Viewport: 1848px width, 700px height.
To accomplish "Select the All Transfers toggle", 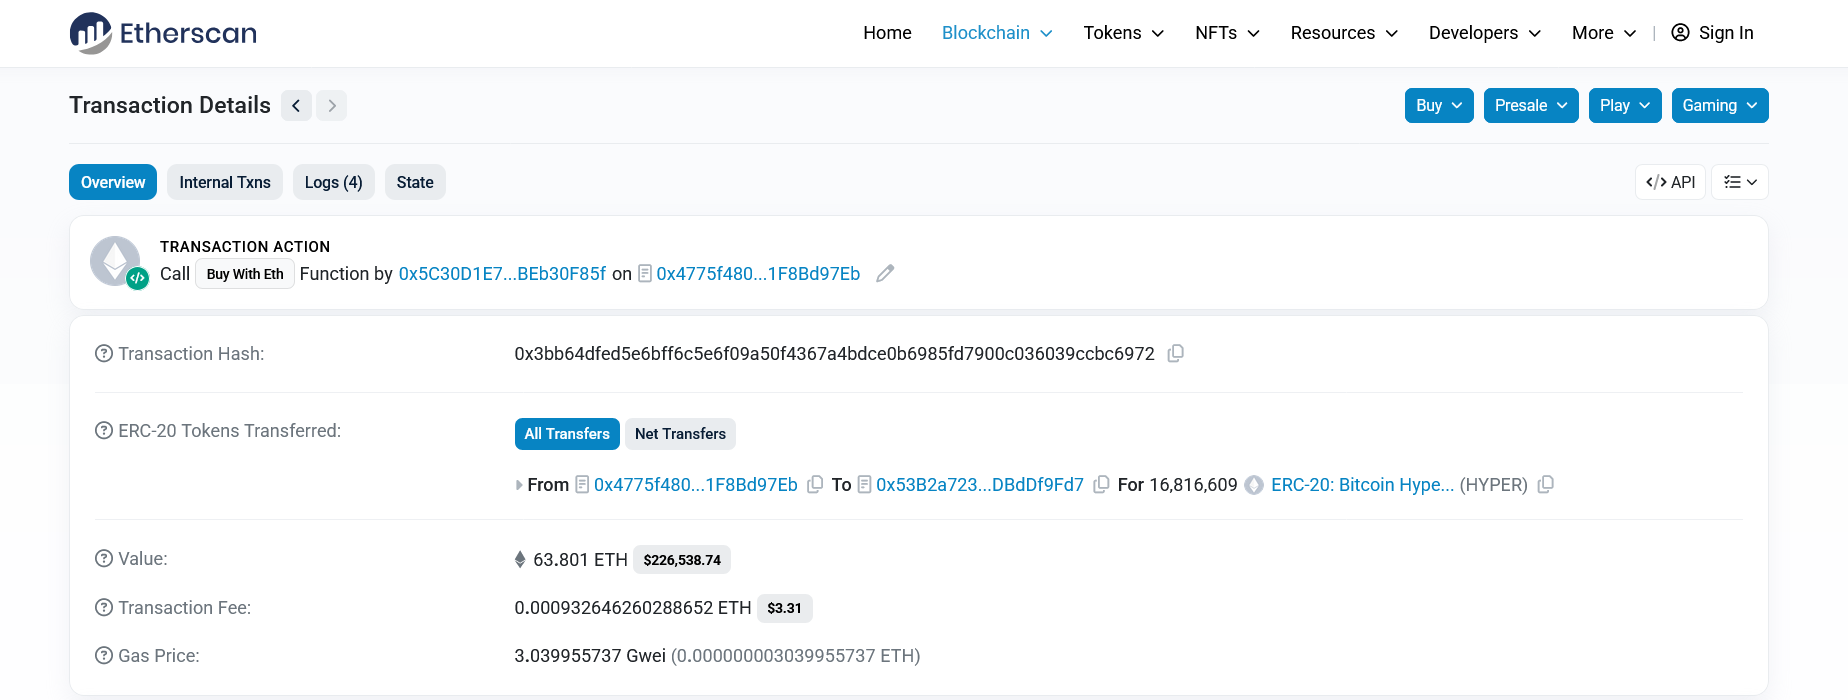I will point(567,434).
